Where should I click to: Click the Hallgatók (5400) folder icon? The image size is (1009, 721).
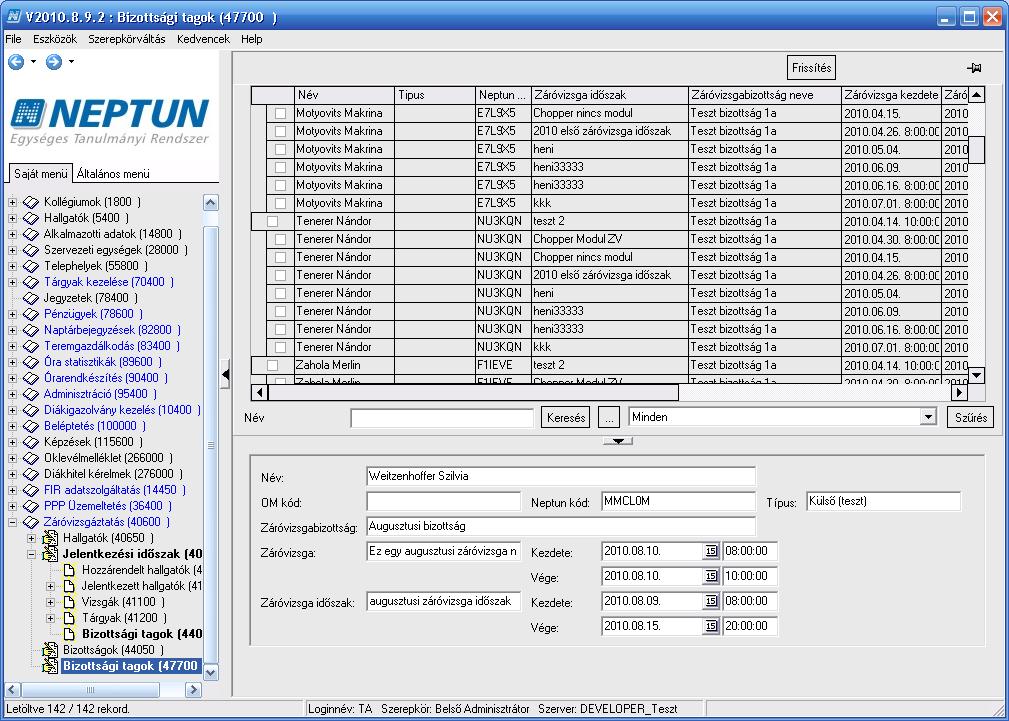click(31, 218)
